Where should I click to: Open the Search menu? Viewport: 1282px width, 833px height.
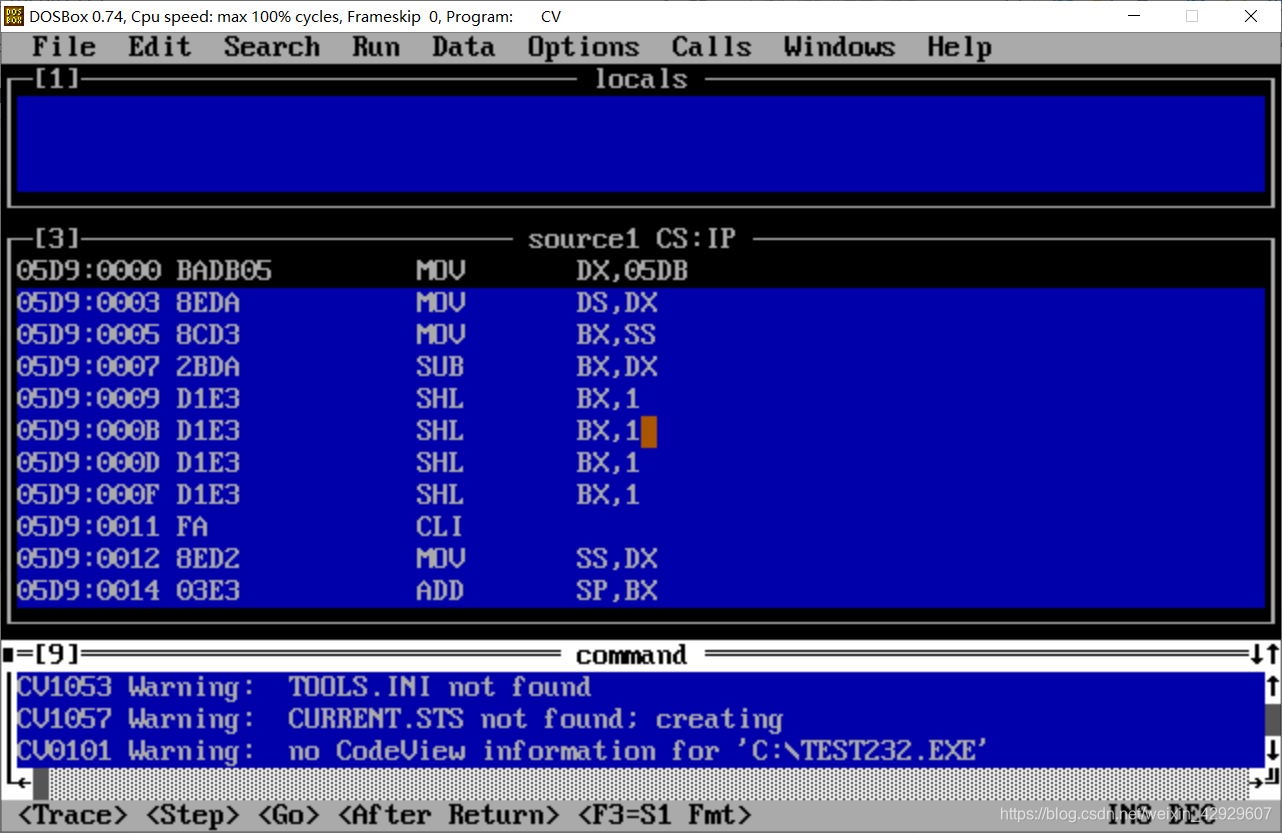pyautogui.click(x=272, y=47)
